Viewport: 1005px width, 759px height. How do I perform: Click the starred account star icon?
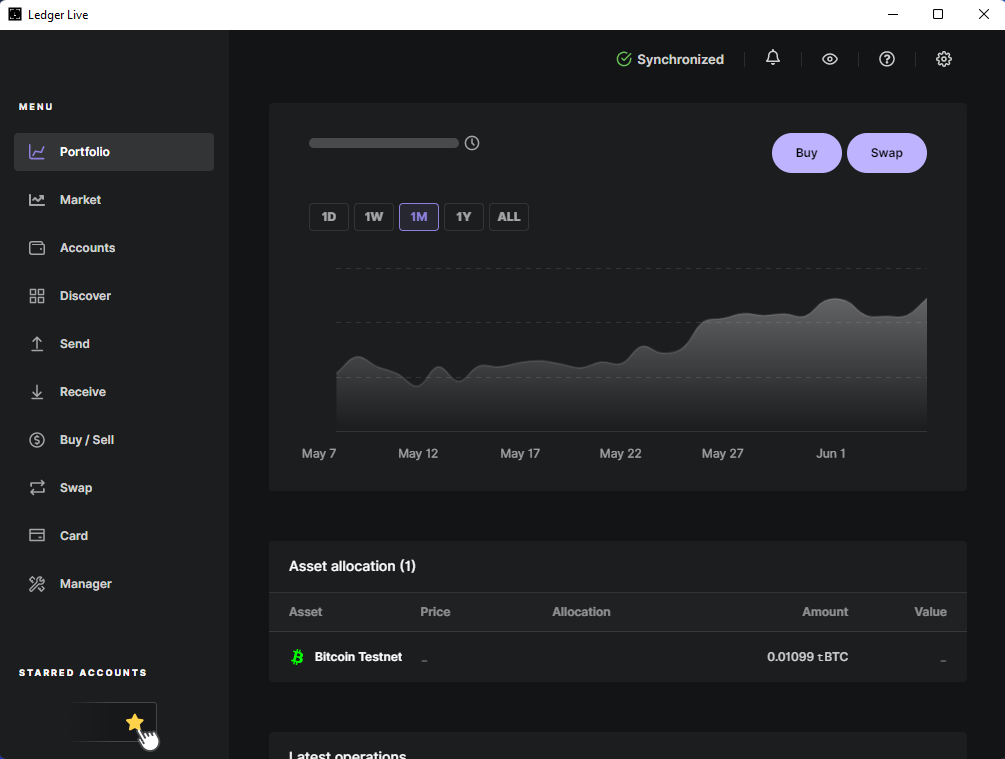point(135,722)
